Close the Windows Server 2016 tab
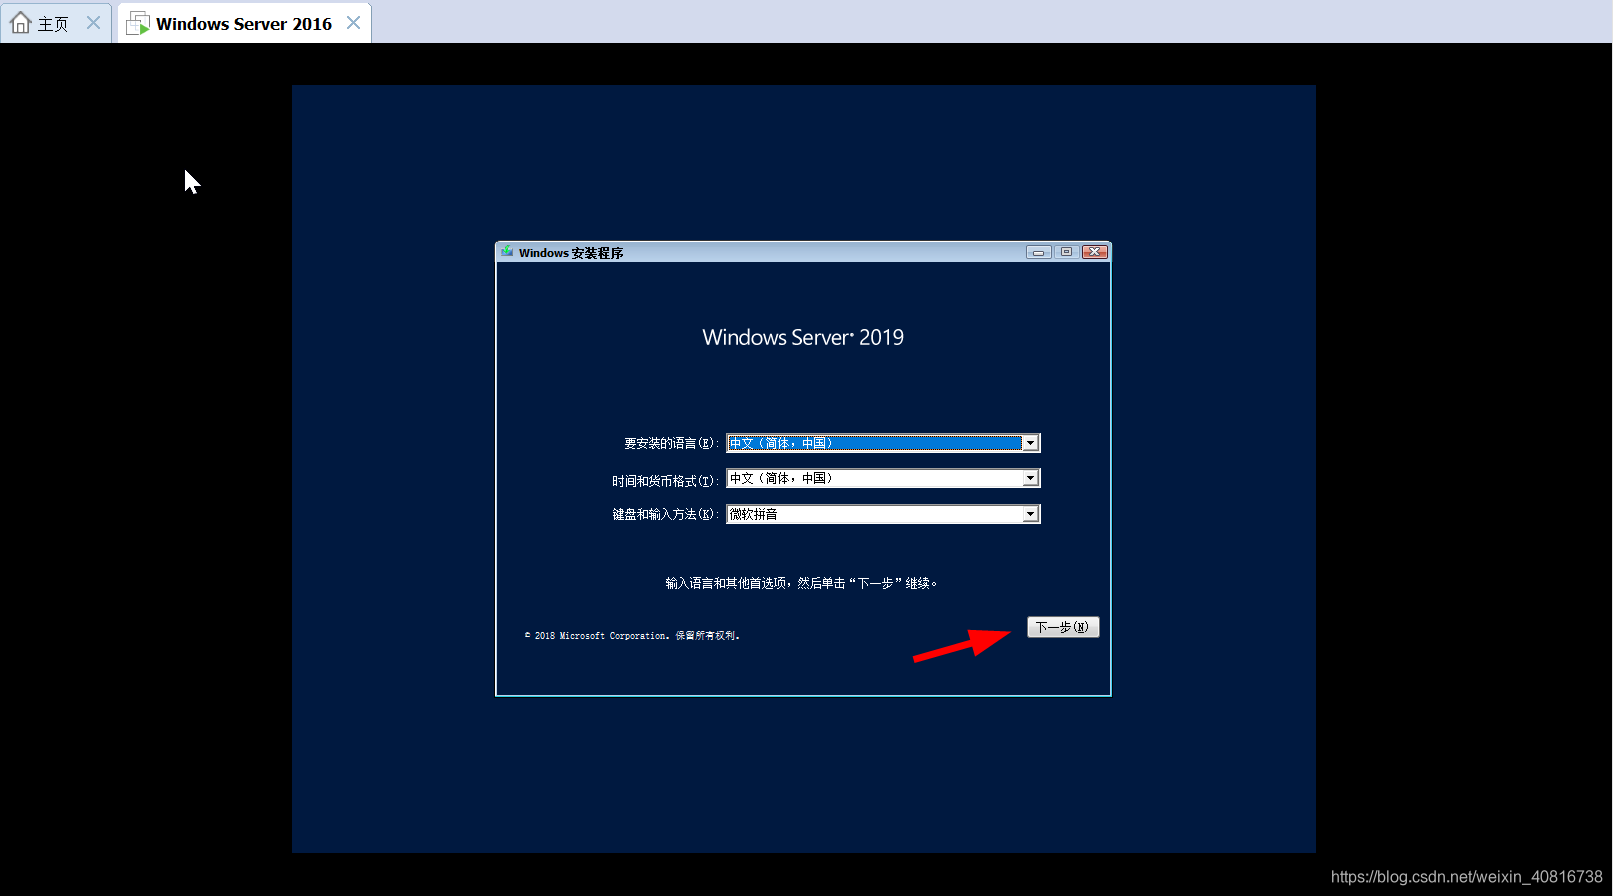Viewport: 1613px width, 896px height. click(x=353, y=22)
